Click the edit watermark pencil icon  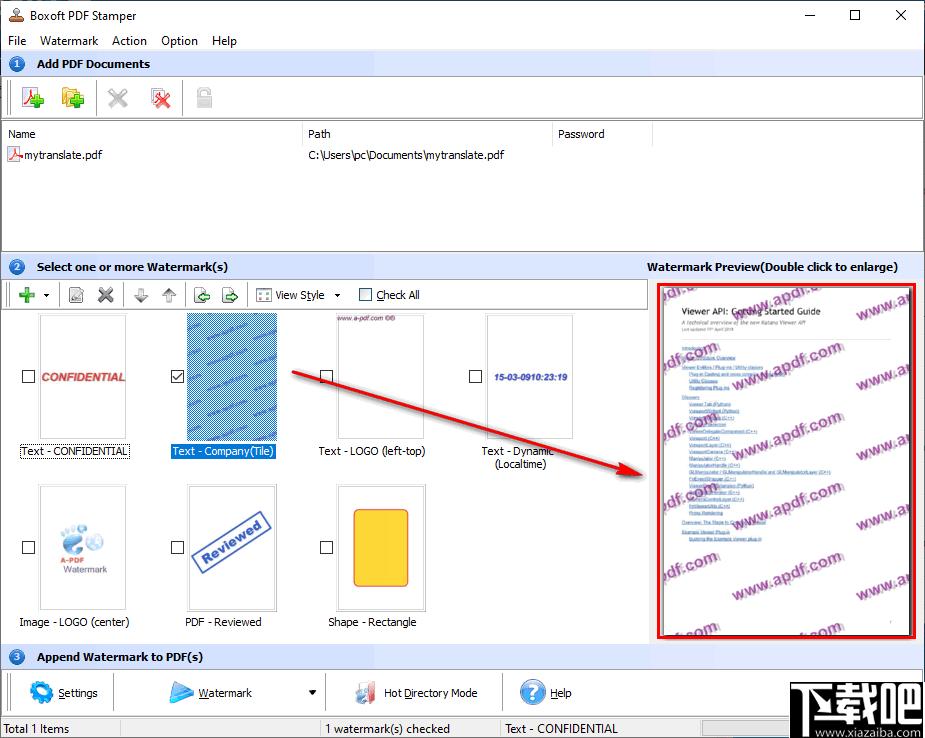pos(76,295)
